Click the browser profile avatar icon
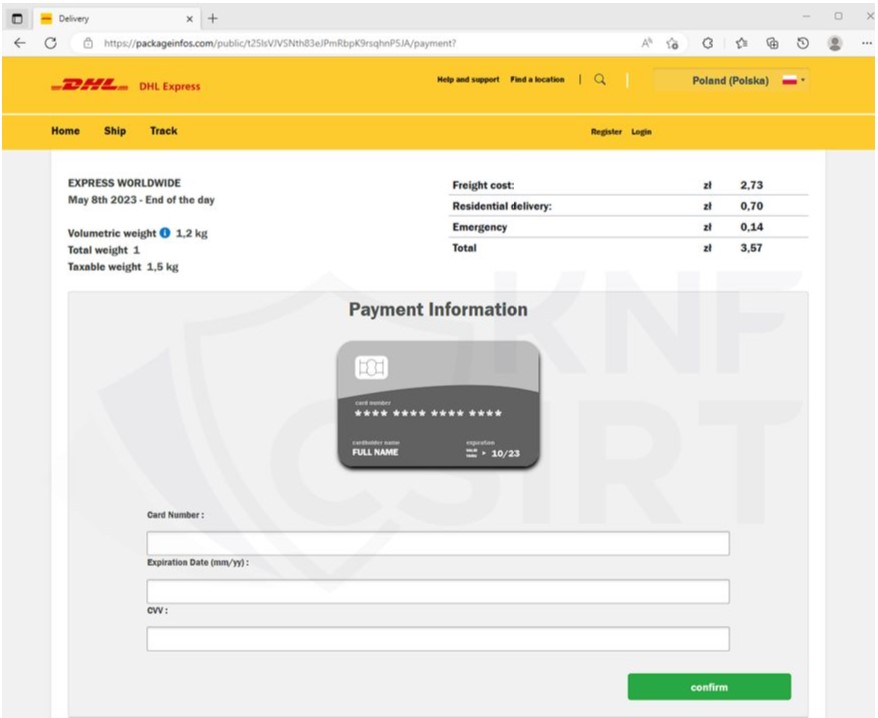 pos(834,44)
